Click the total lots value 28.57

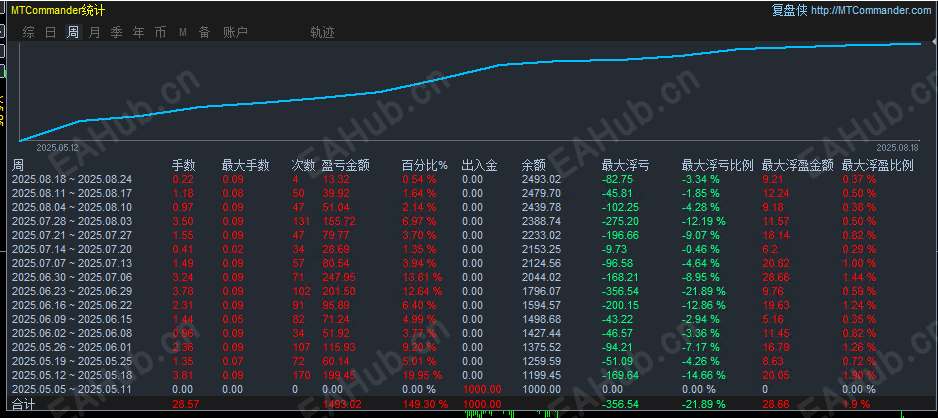click(185, 404)
